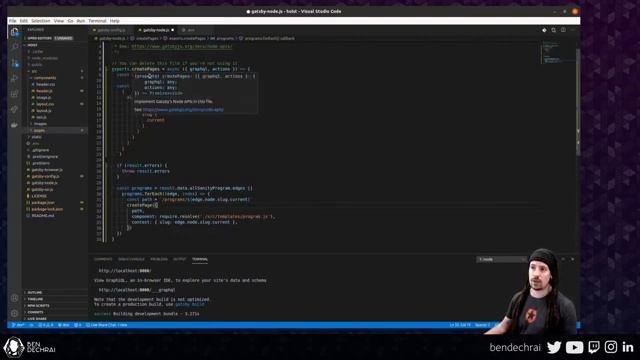This screenshot has height=360, width=640.
Task: Expand the Timeline section
Action: click(35, 299)
